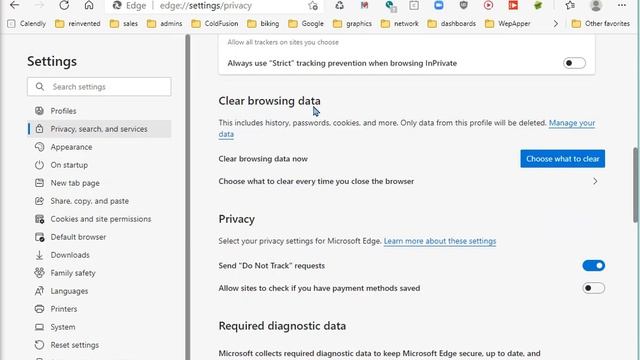Viewport: 640px width, 360px height.
Task: Click the red circular play extension icon
Action: (488, 5)
